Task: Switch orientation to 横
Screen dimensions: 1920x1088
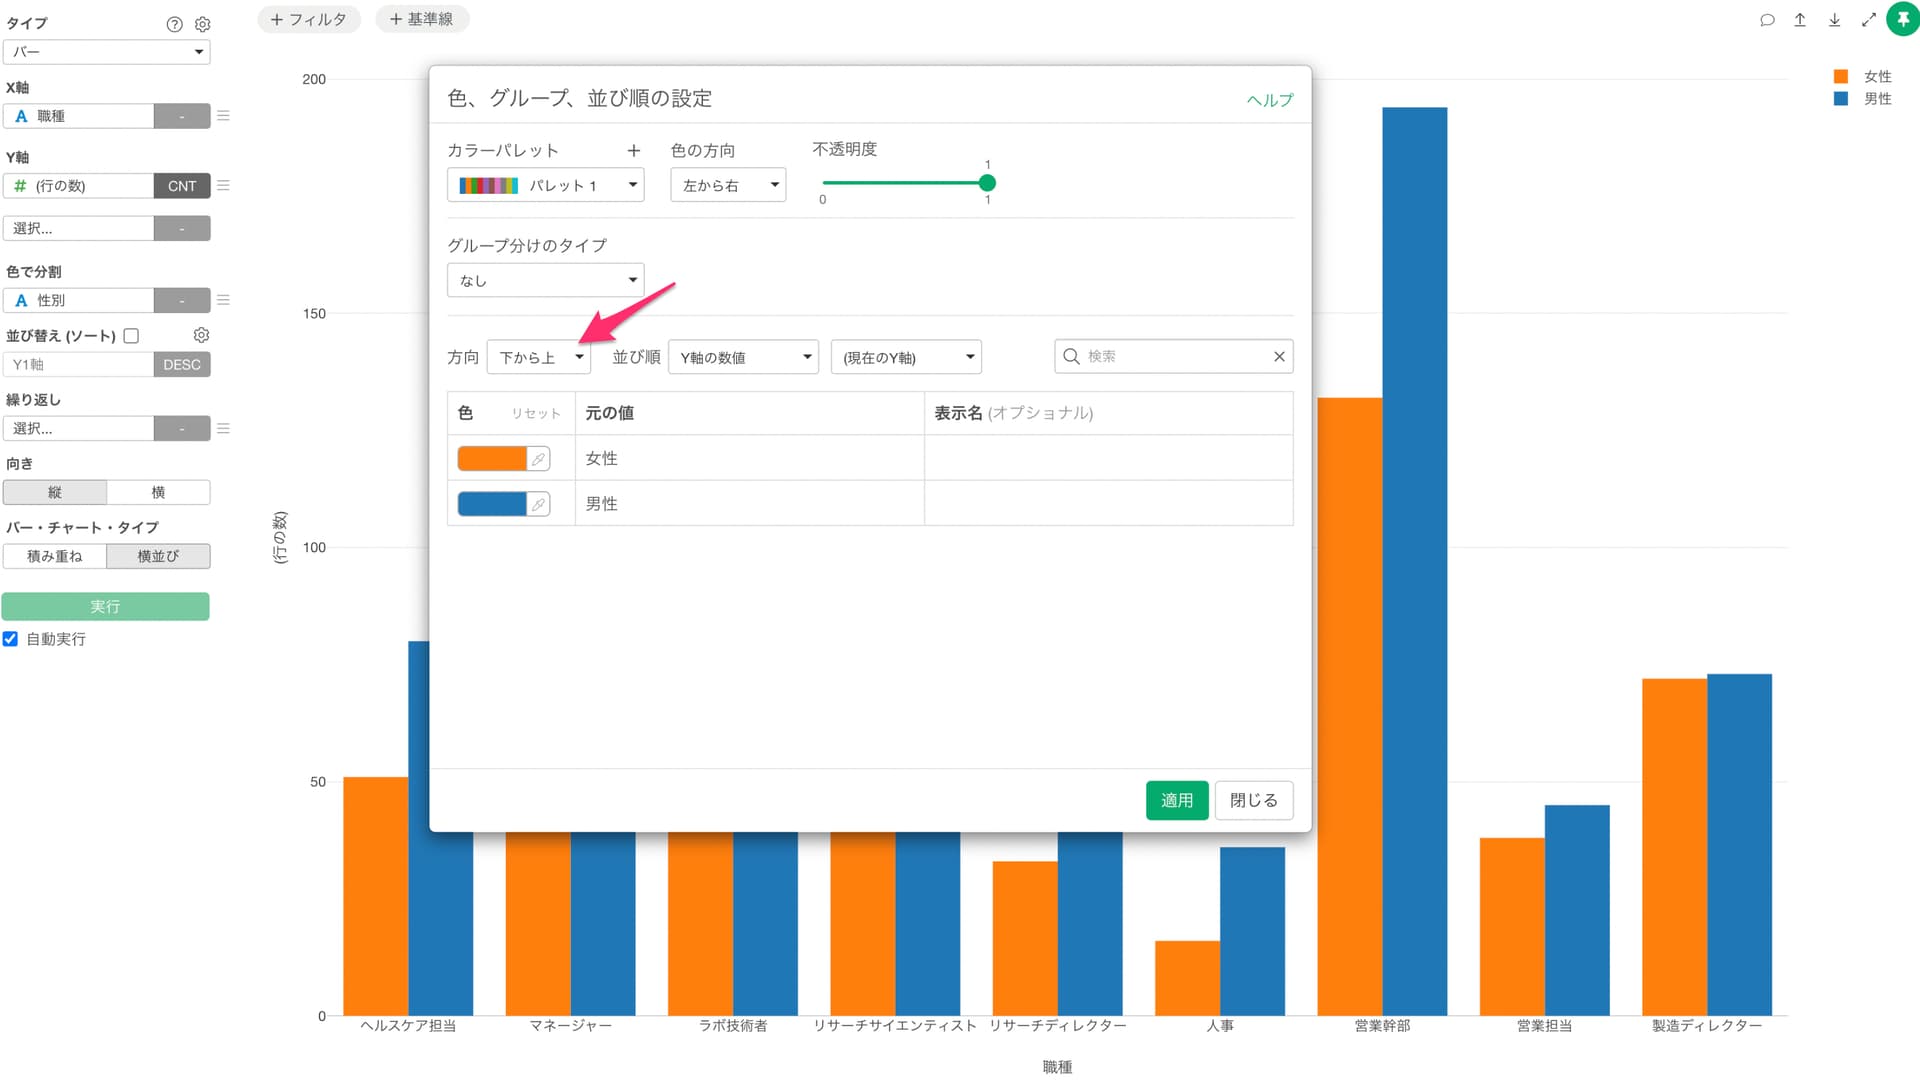Action: pos(158,492)
